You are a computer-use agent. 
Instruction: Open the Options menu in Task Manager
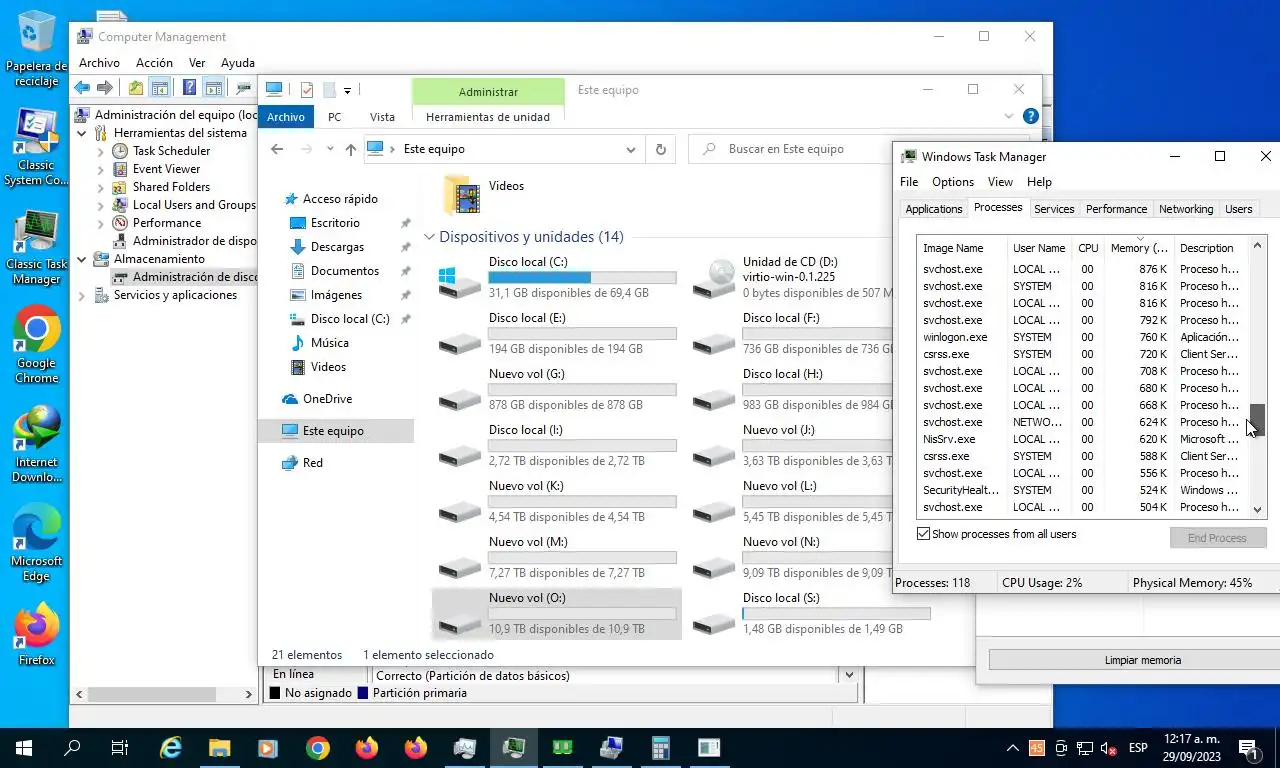coord(952,182)
